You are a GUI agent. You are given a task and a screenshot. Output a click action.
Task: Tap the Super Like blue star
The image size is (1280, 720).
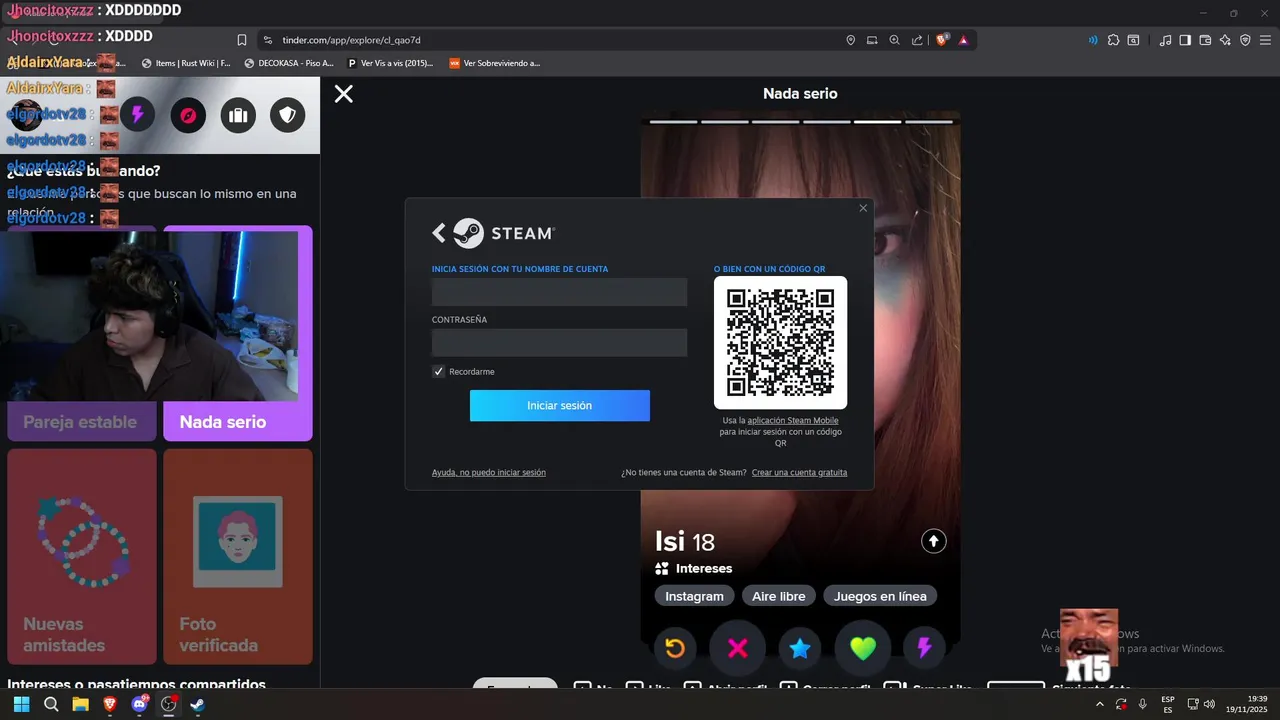coord(800,648)
